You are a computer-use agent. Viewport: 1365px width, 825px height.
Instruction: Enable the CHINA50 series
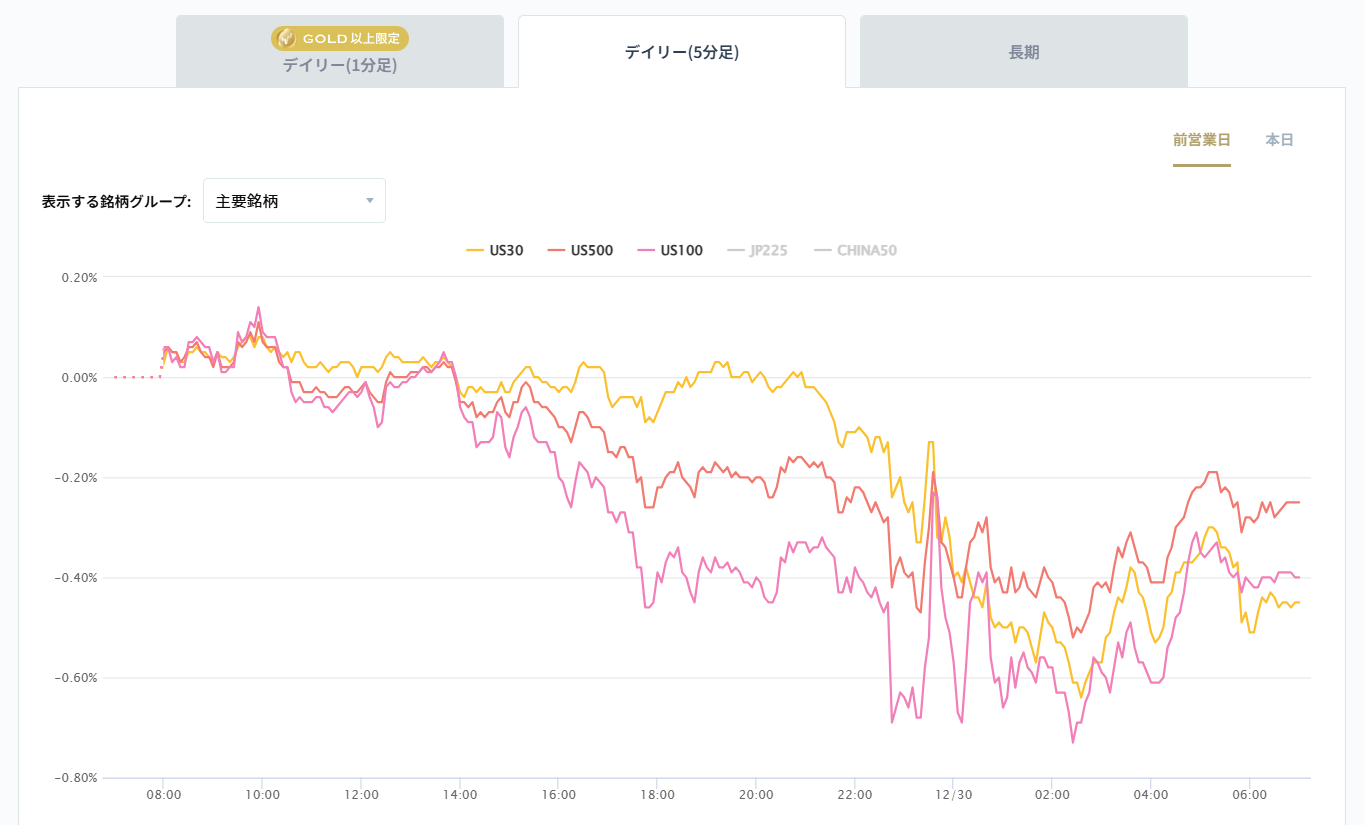866,250
